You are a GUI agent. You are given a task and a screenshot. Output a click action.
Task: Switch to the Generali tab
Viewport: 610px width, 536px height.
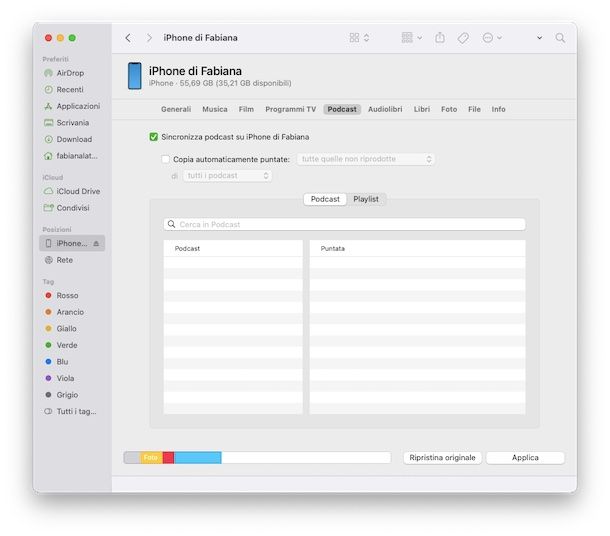[176, 109]
